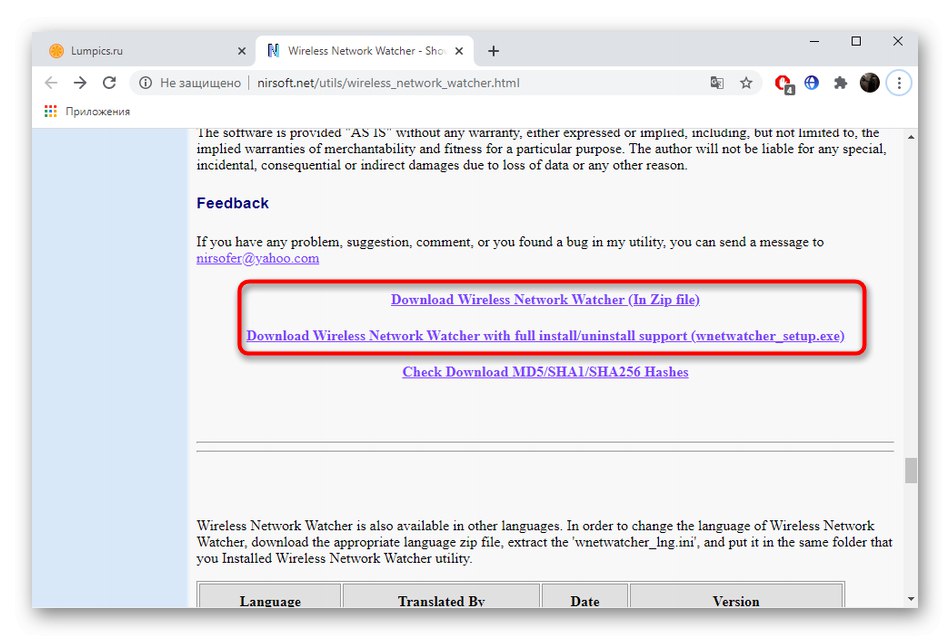Bookmark this page with the star icon

[744, 82]
